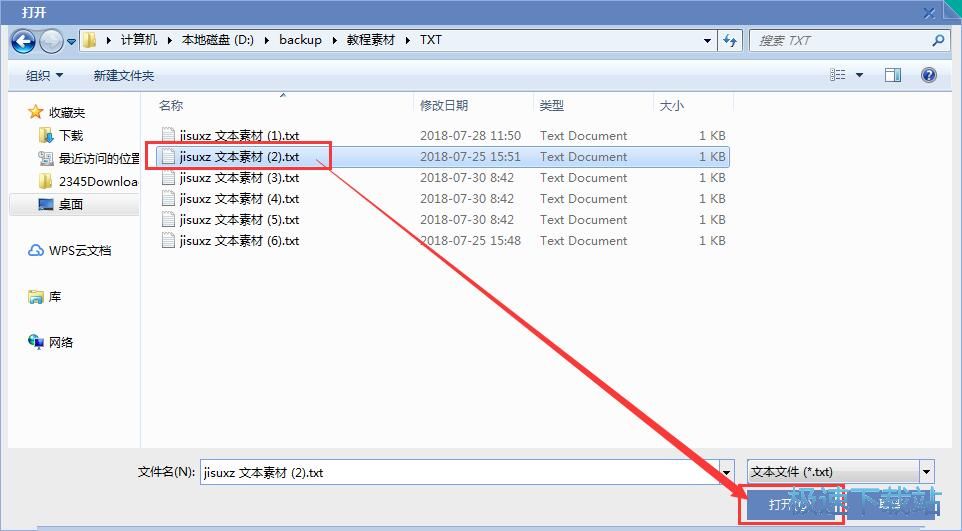Viewport: 962px width, 531px height.
Task: Open the file name history dropdown arrow
Action: tap(726, 472)
